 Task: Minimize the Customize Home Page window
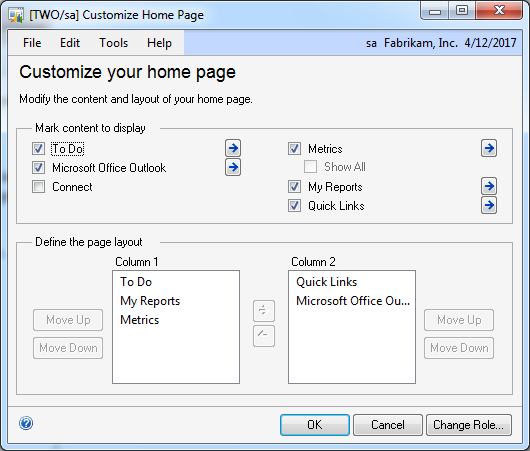435,11
